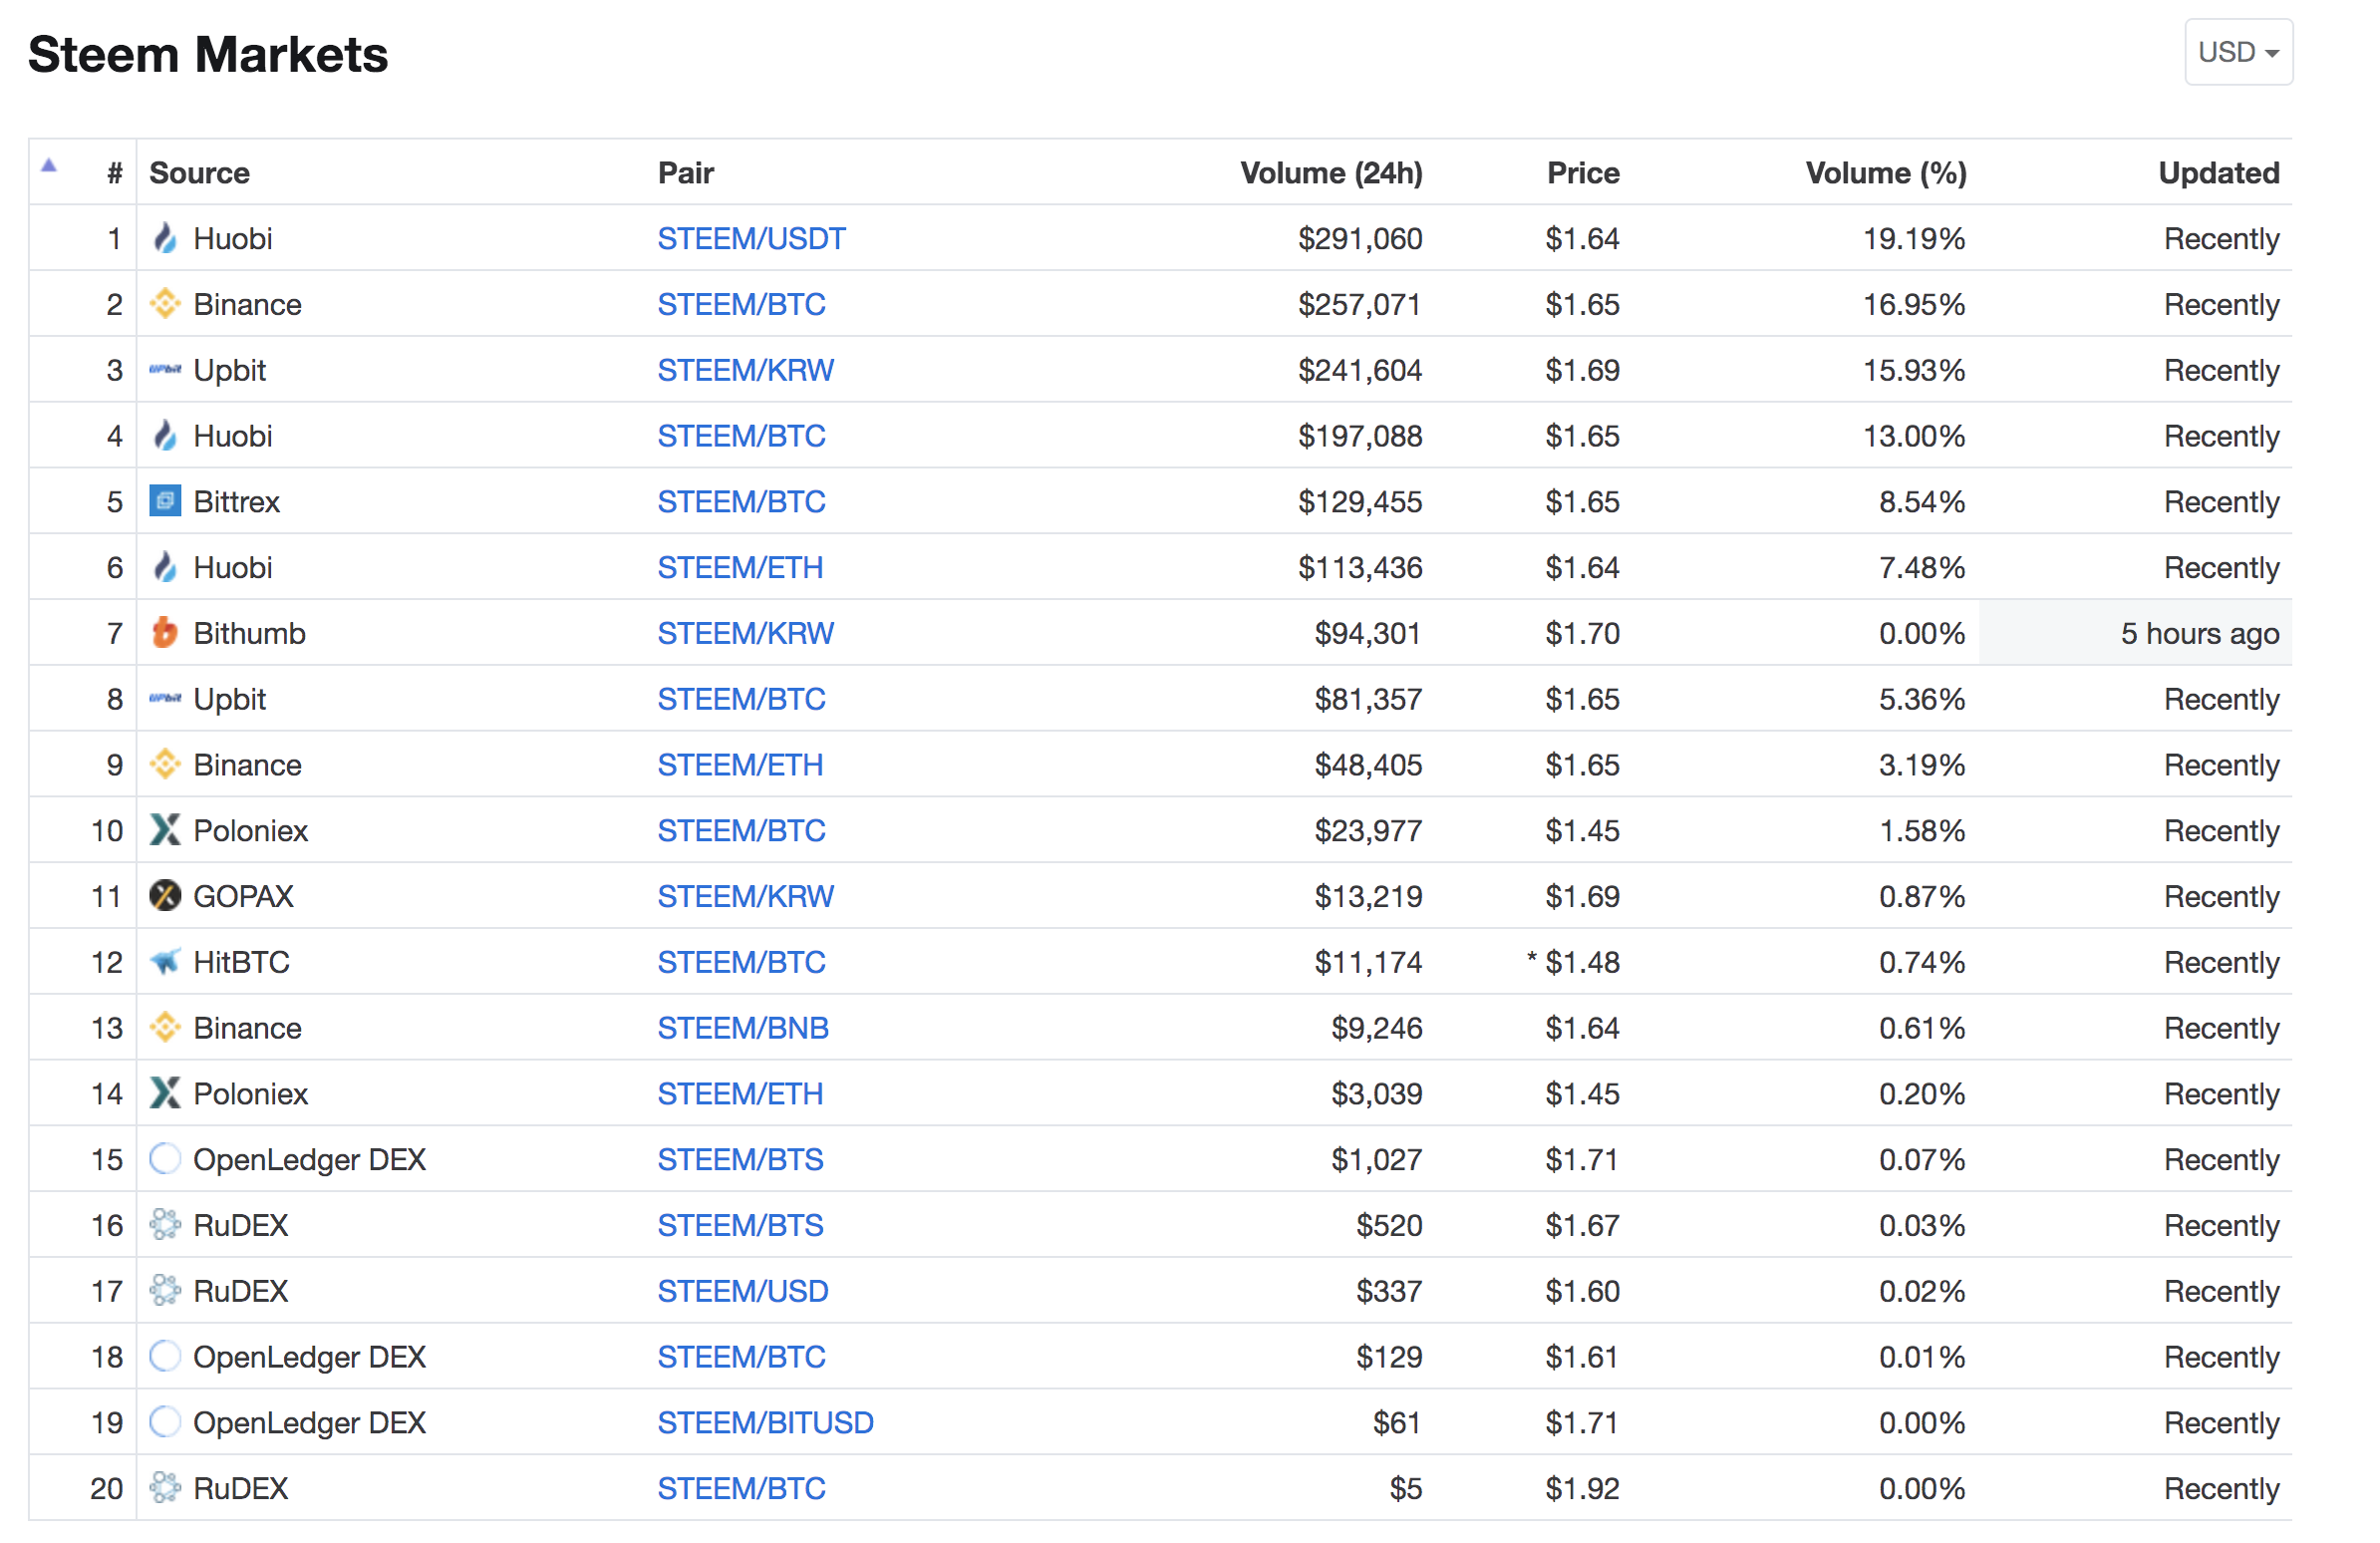Screen dimensions: 2380x1543
Task: Open the STEEM/BITUSD pair link
Action: [765, 1422]
